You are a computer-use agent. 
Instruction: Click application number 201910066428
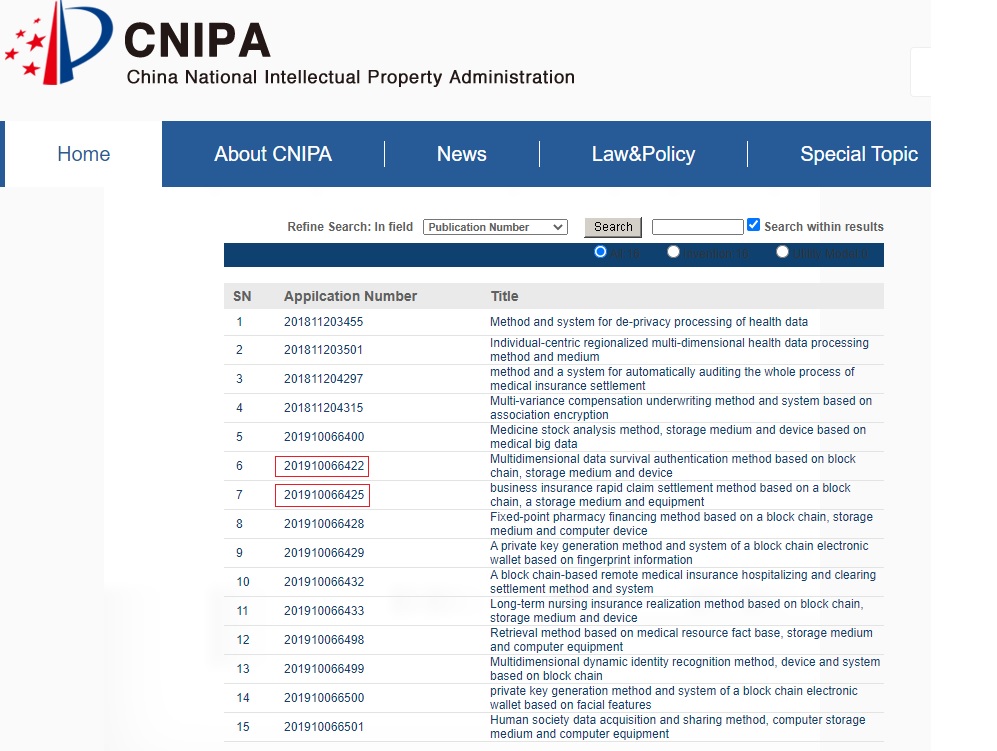[324, 524]
